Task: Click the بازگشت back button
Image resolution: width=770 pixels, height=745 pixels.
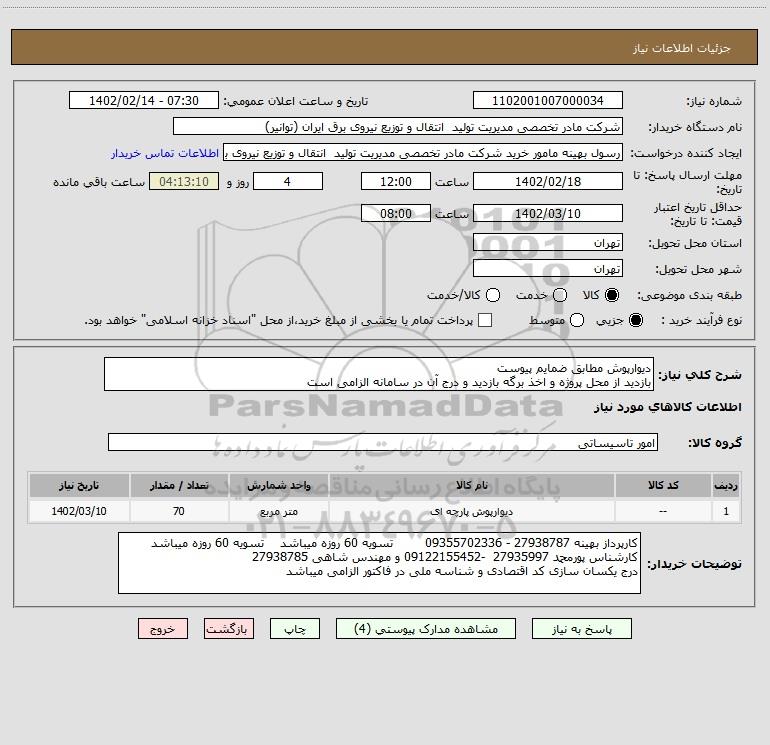Action: (x=229, y=629)
